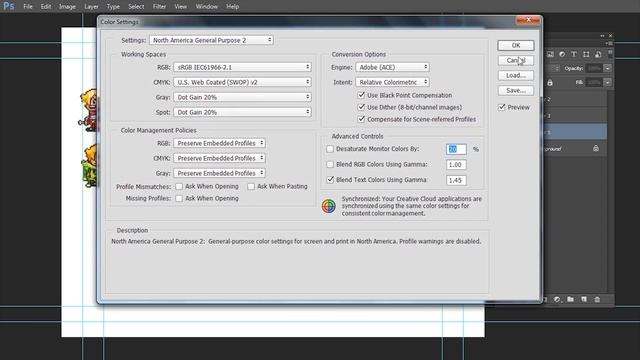Screen dimensions: 640x360
Task: Open the Image menu
Action: point(67,7)
